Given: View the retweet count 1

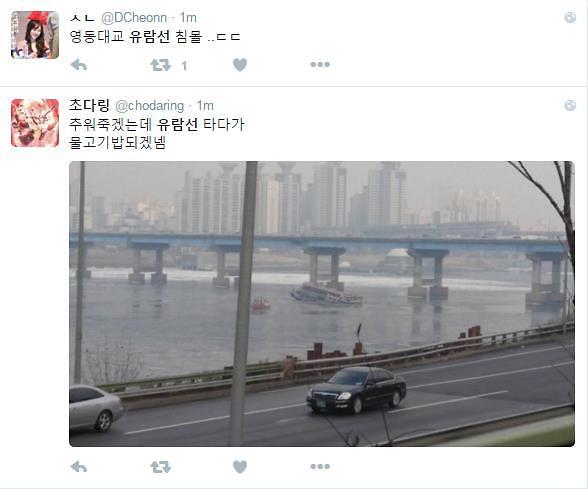Looking at the screenshot, I should pos(184,66).
